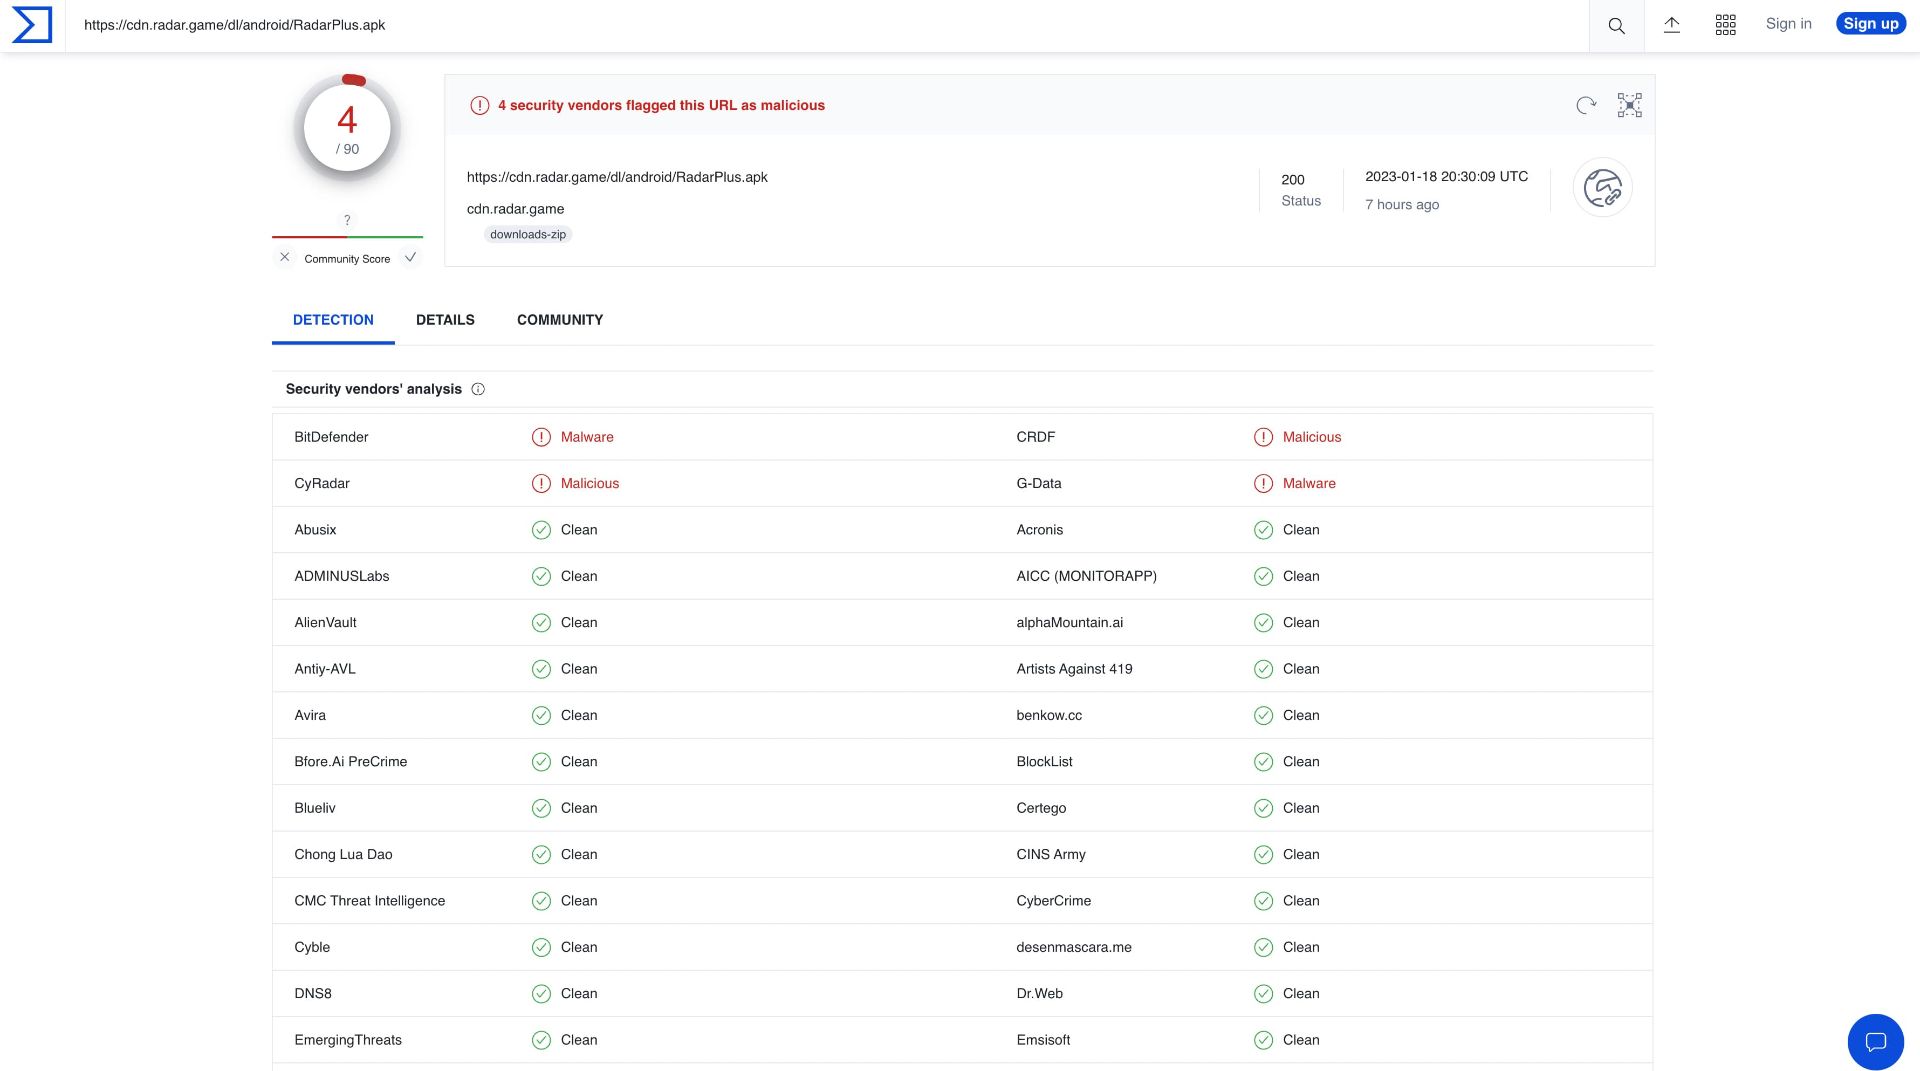Vote harmless with community score checkmark
This screenshot has height=1071, width=1920.
pyautogui.click(x=410, y=258)
